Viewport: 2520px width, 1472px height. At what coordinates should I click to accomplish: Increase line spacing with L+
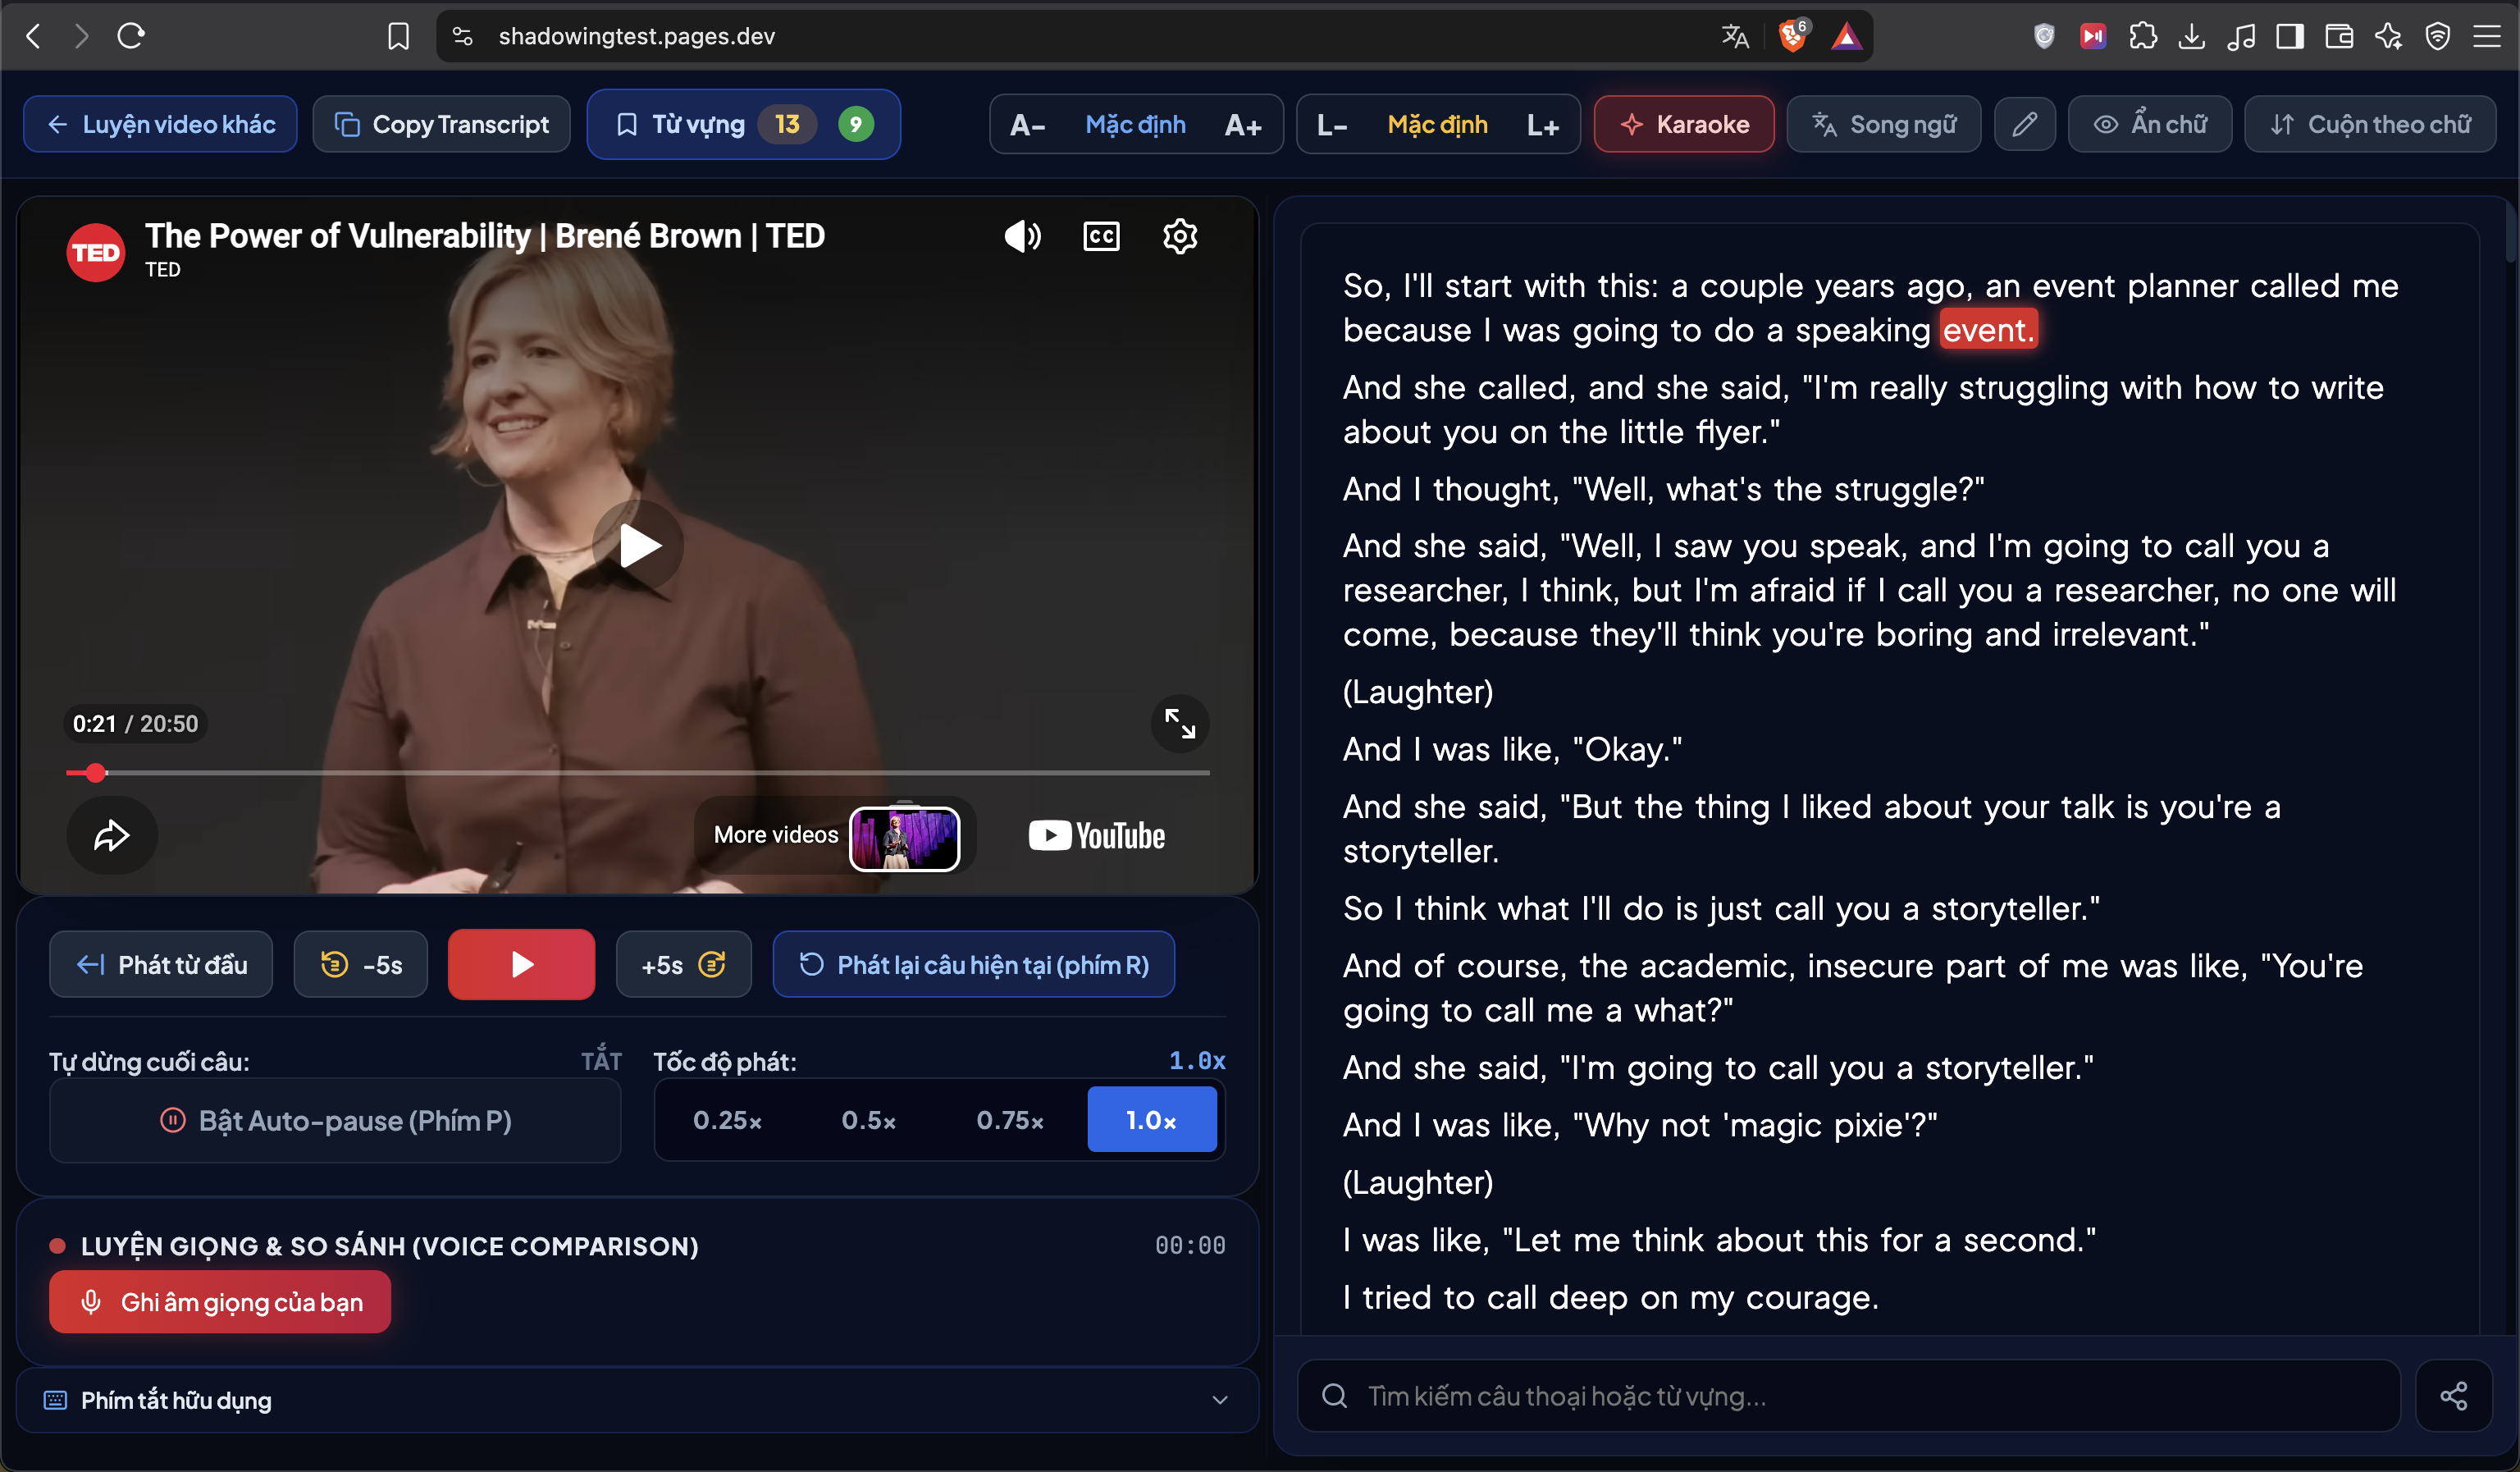[x=1543, y=125]
